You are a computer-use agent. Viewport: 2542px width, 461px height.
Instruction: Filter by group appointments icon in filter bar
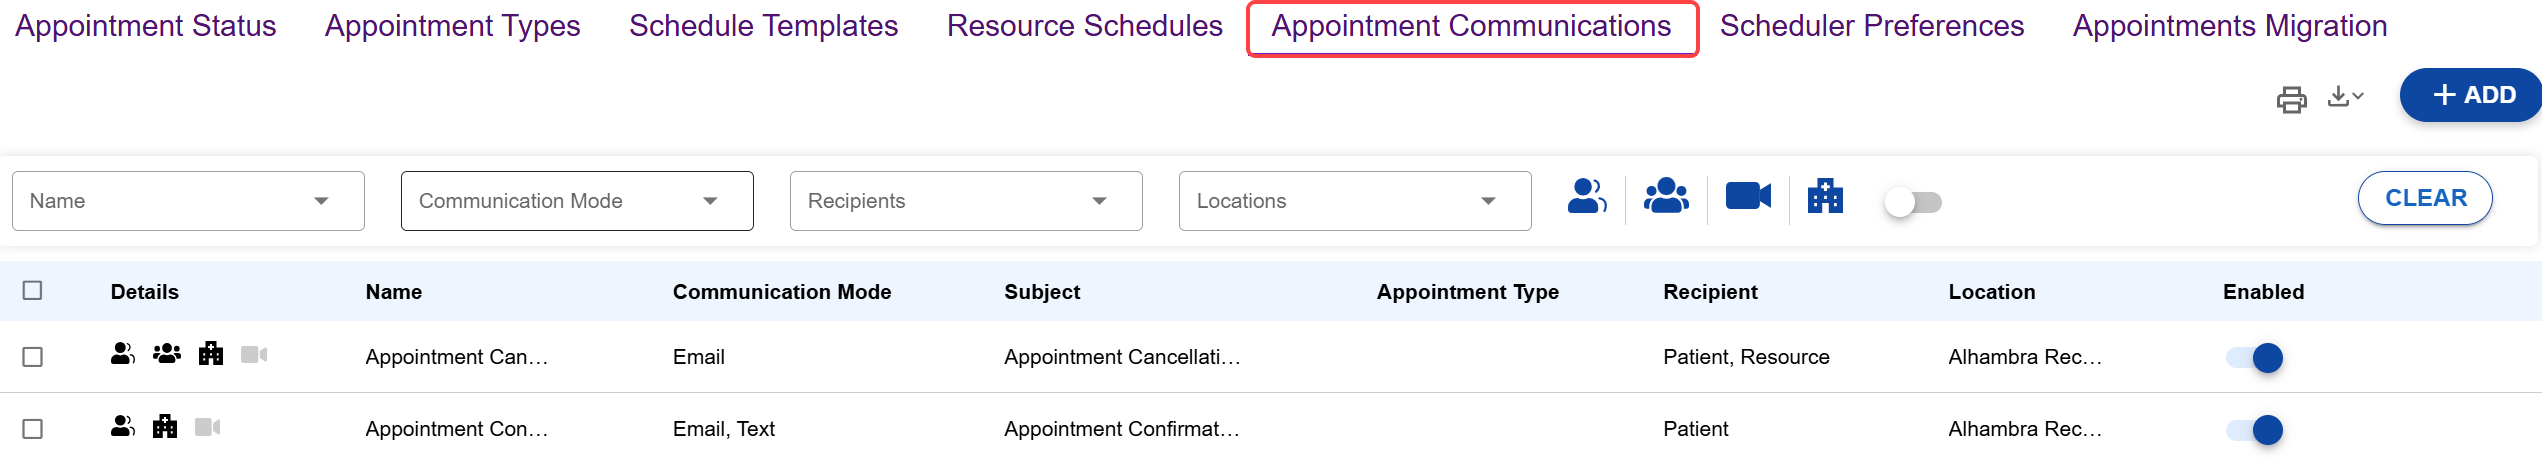[x=1666, y=197]
